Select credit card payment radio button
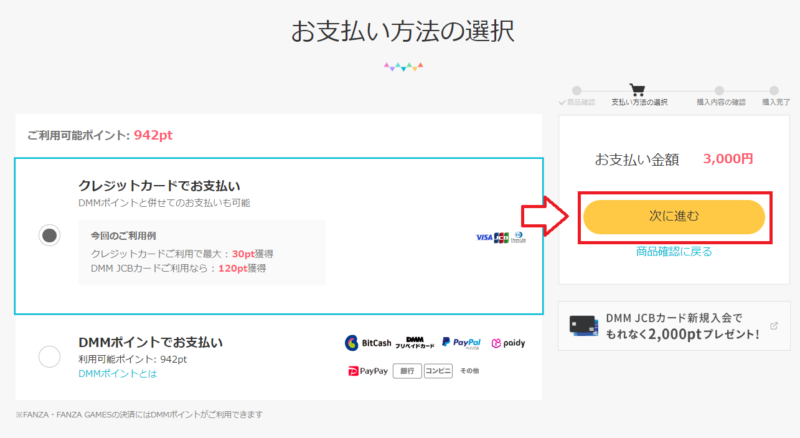Viewport: 800px width, 438px height. point(49,235)
